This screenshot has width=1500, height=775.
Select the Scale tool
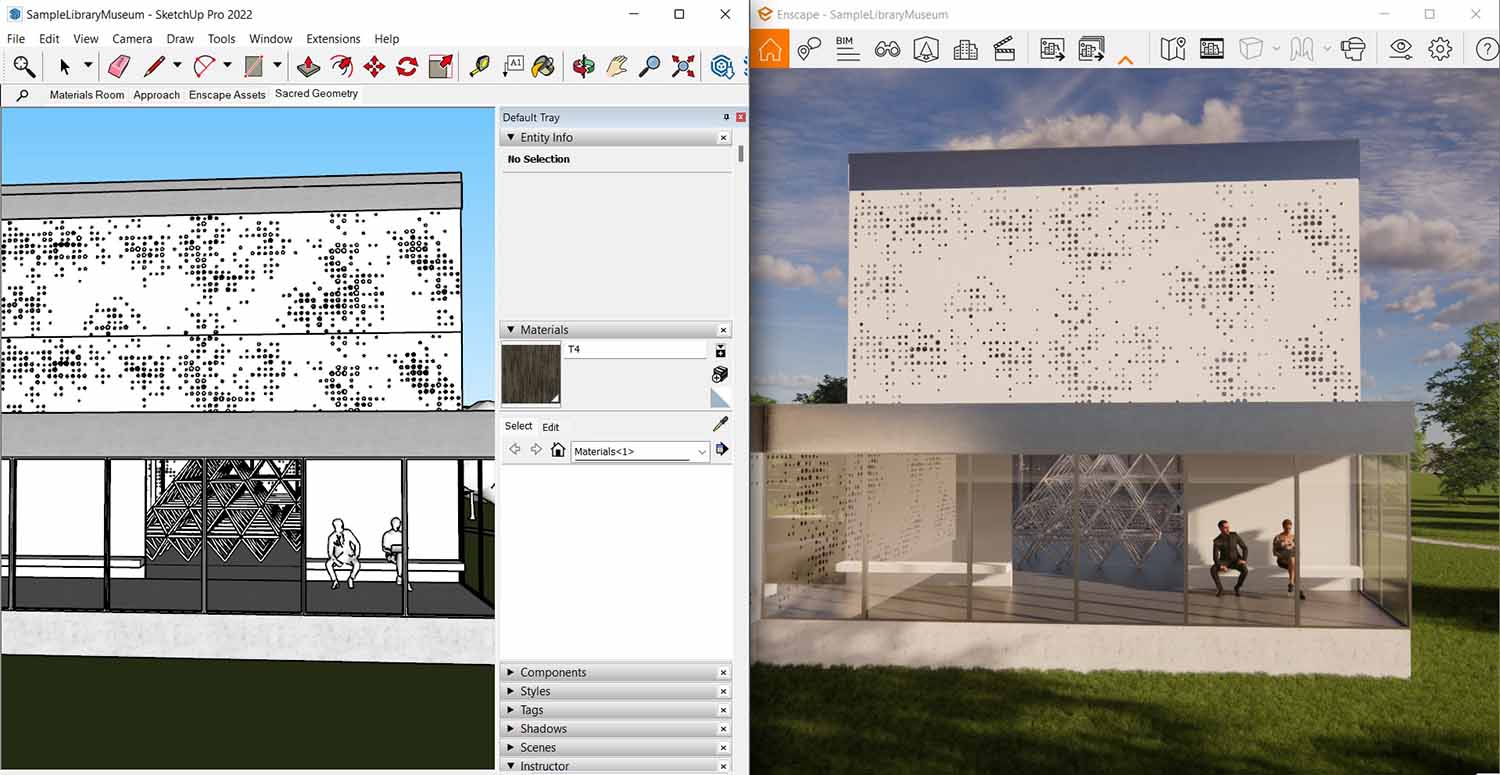[x=440, y=66]
